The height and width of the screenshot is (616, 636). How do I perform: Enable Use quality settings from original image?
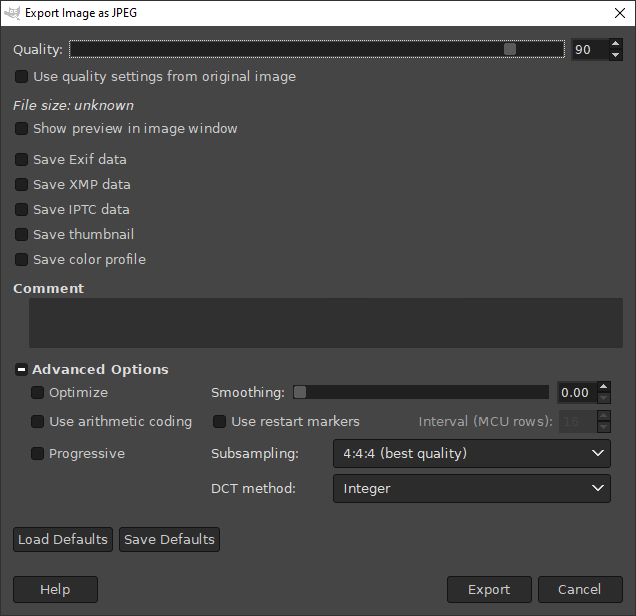coord(21,76)
